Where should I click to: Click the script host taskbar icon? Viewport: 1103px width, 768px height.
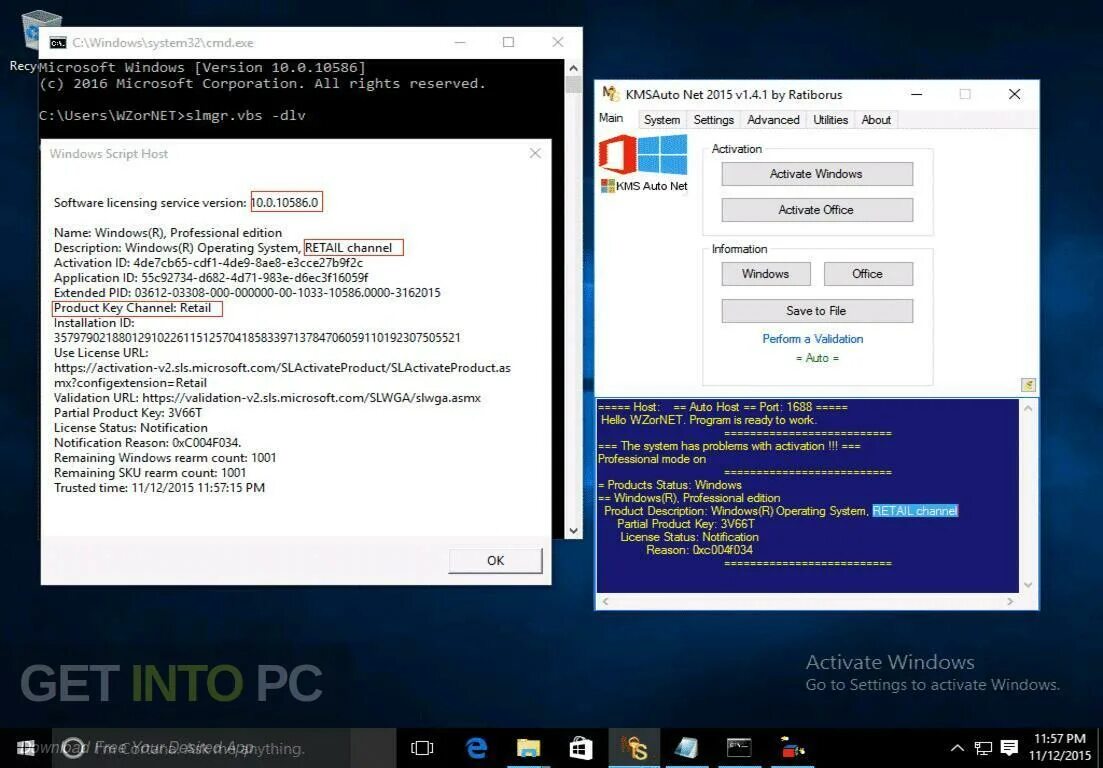tap(686, 748)
